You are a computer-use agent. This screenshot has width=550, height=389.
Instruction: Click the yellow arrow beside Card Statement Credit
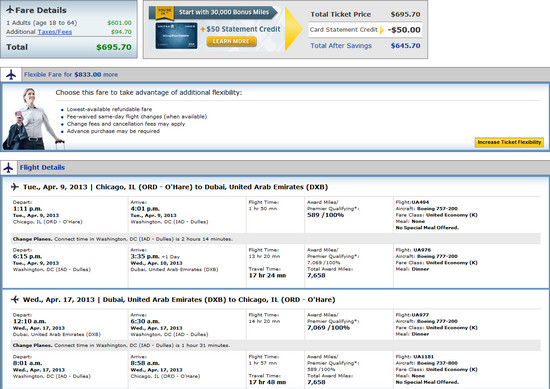382,30
